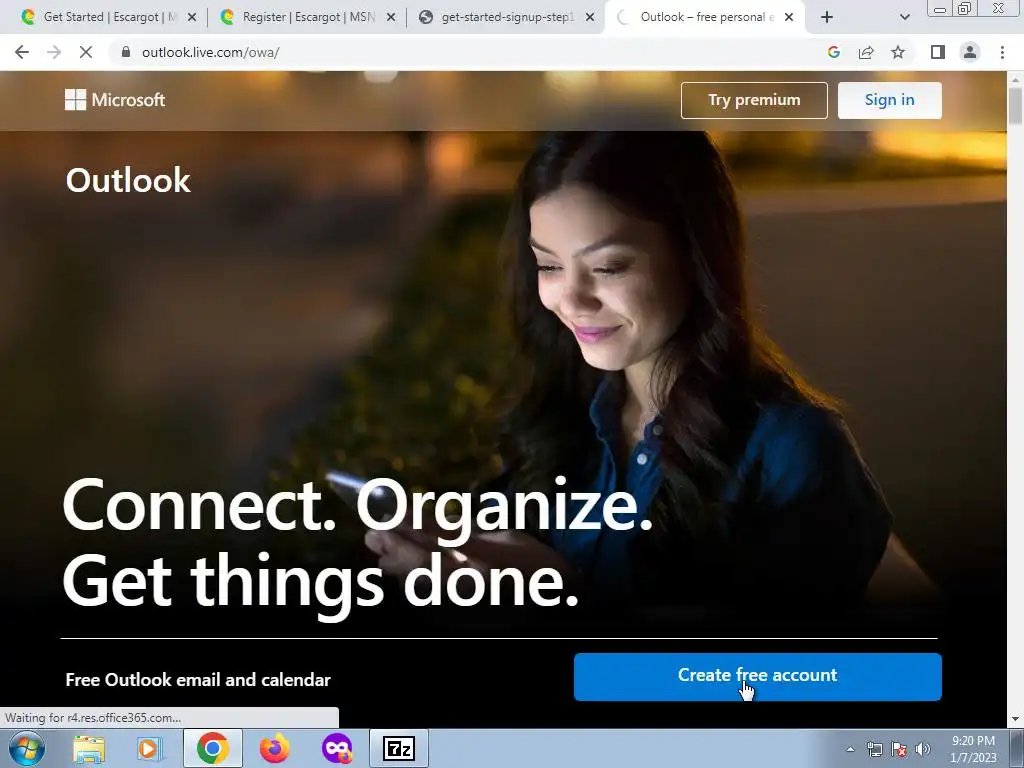Click the taskbar clock showing 9:20 PM
The height and width of the screenshot is (768, 1024).
973,749
